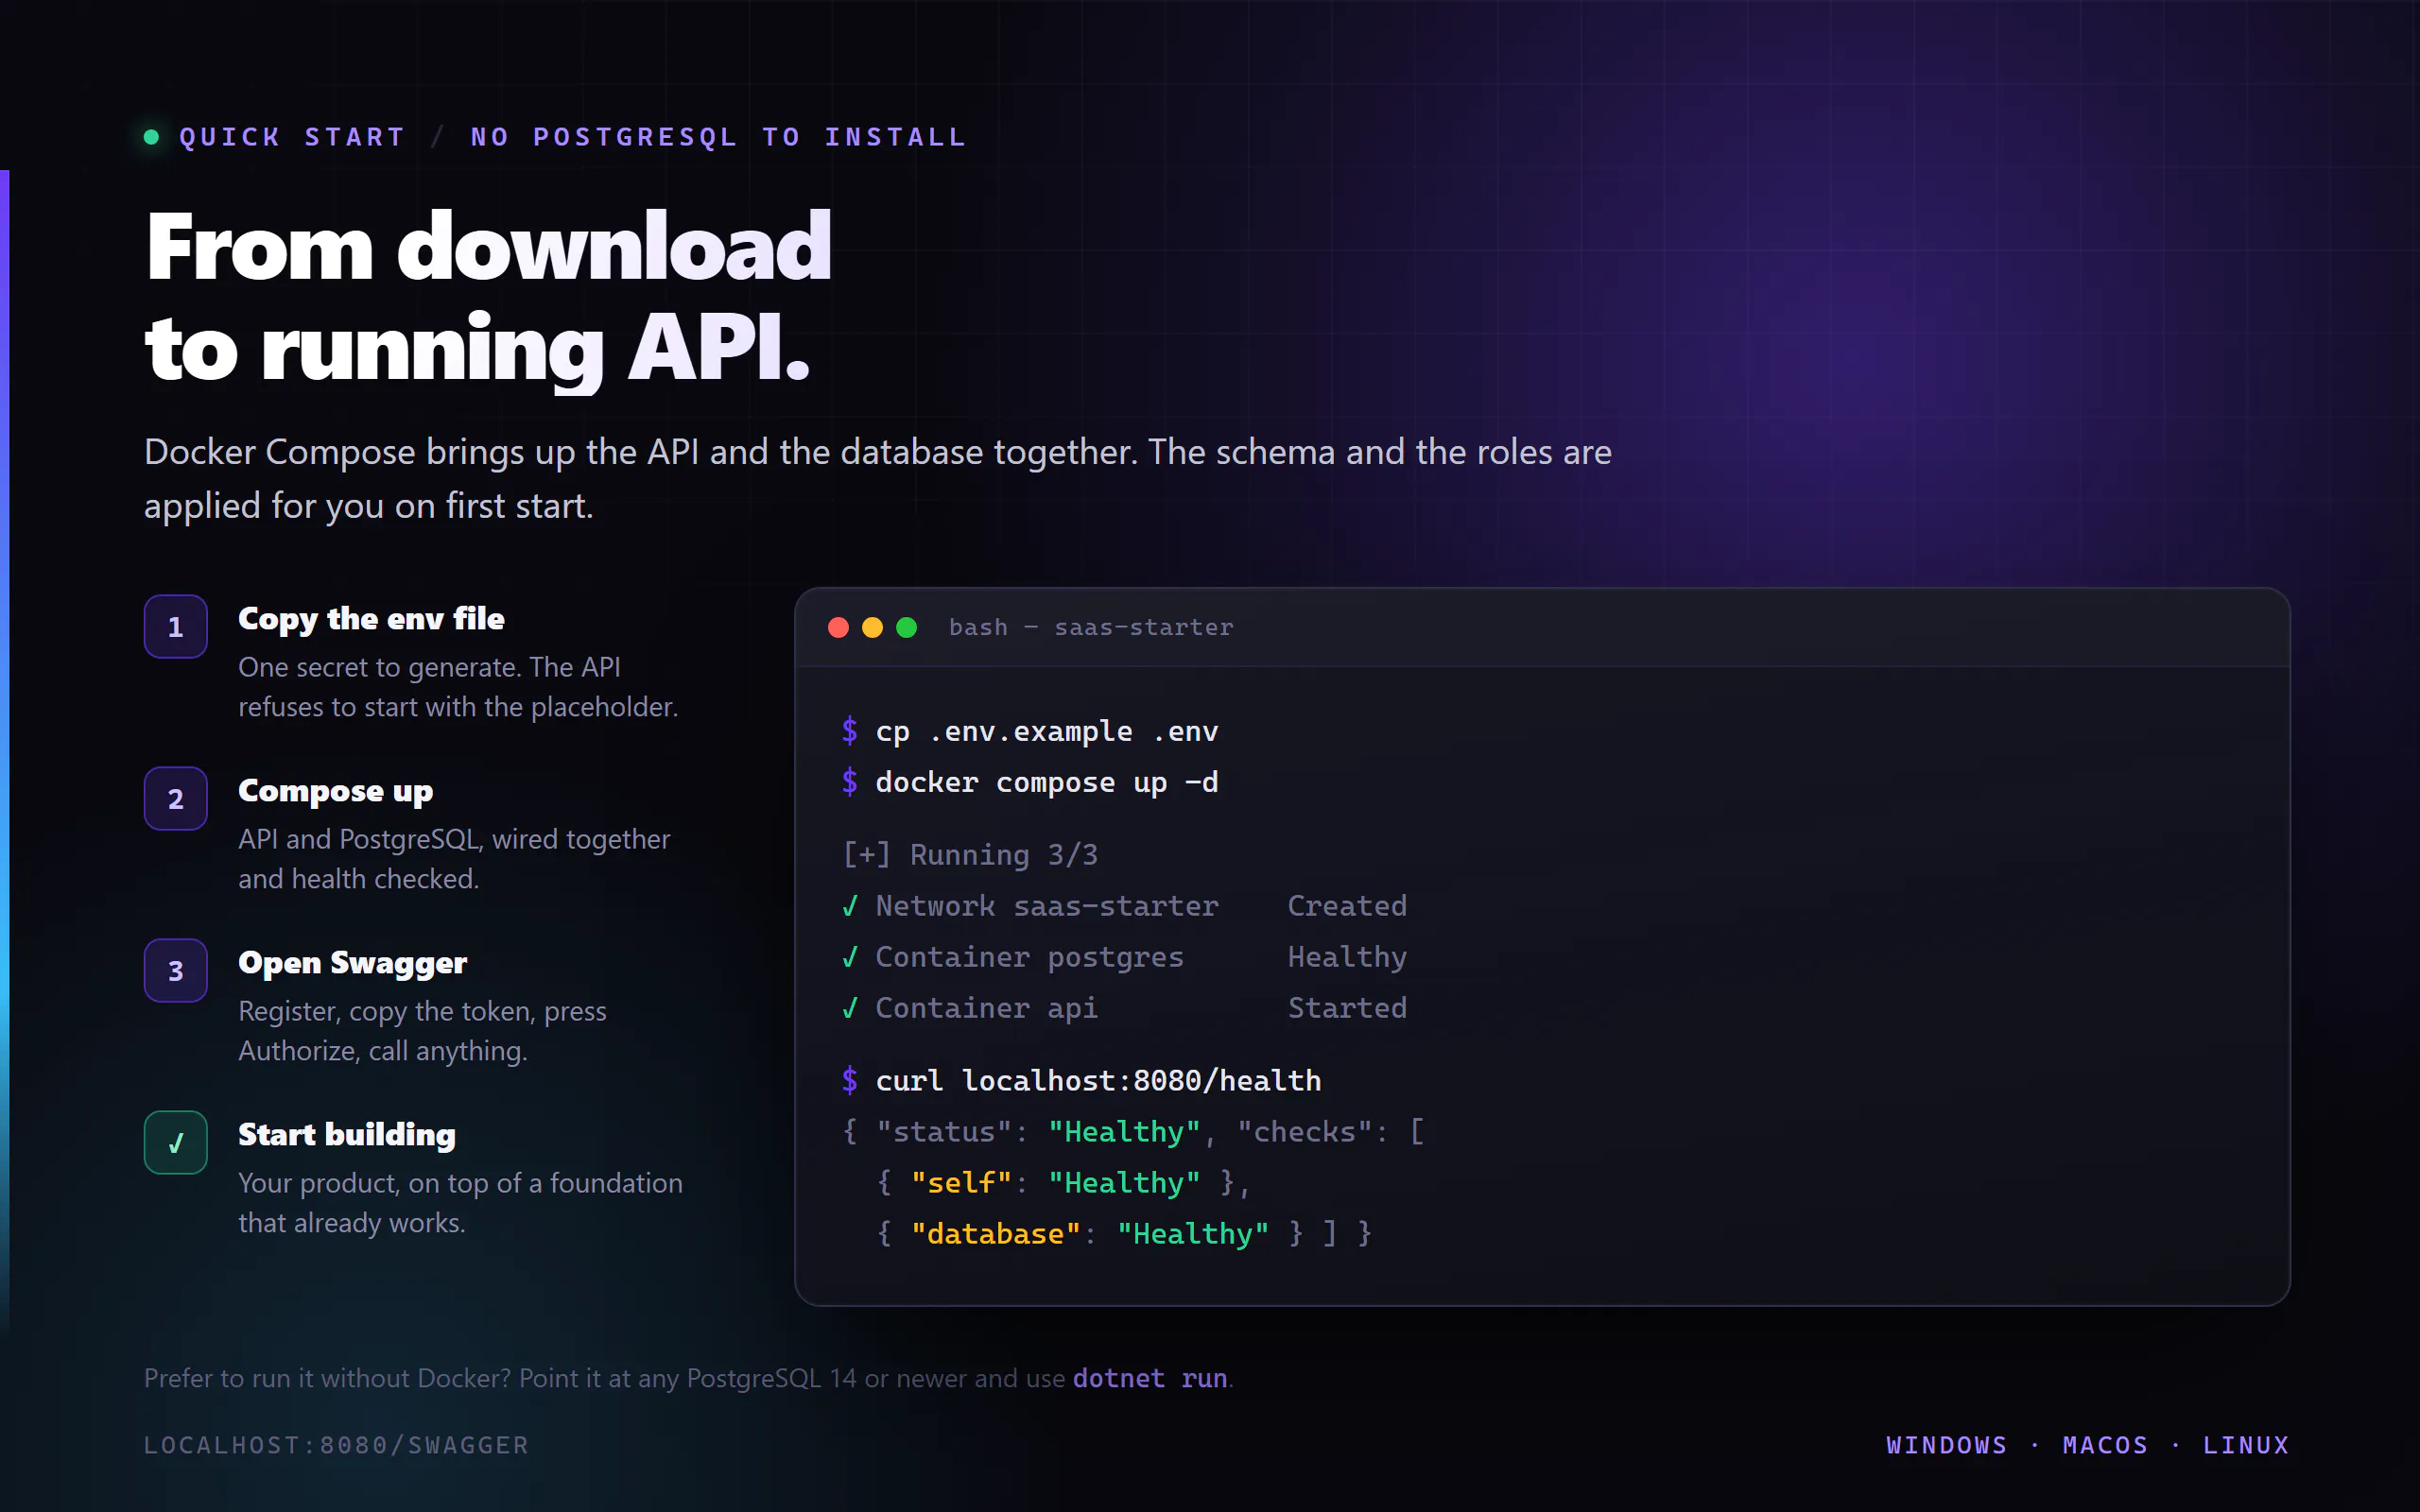Click the step 1 number badge
This screenshot has width=2420, height=1512.
176,627
